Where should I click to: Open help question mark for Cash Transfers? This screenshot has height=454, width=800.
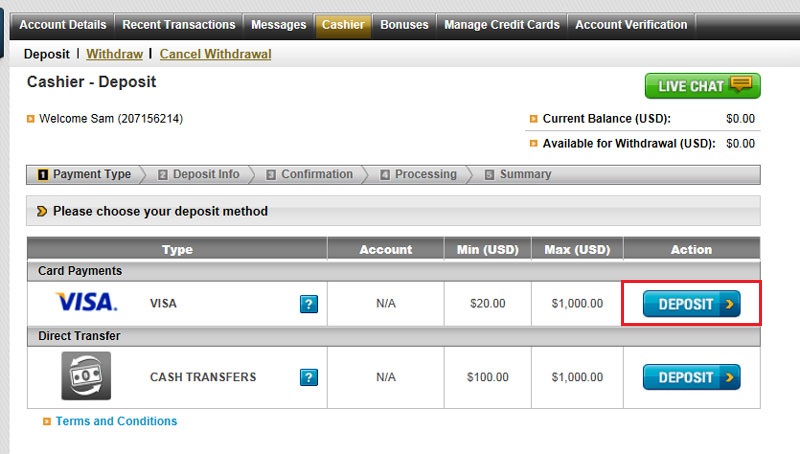(309, 377)
